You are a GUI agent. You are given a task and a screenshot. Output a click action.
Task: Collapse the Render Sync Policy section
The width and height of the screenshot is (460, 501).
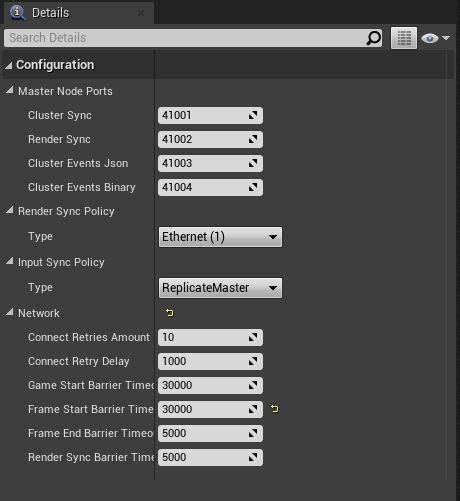pyautogui.click(x=9, y=210)
